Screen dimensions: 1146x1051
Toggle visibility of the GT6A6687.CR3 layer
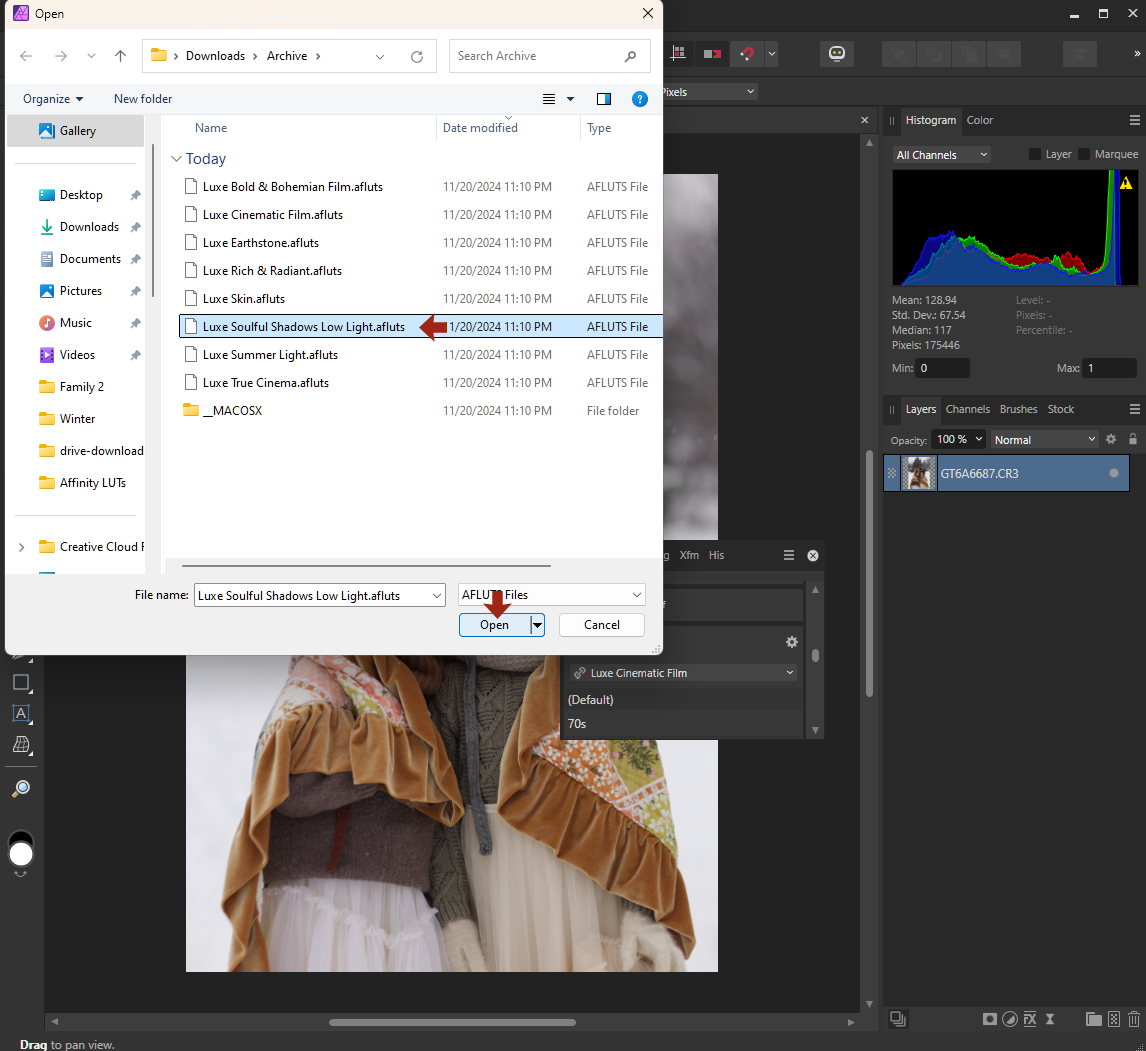coord(1113,473)
